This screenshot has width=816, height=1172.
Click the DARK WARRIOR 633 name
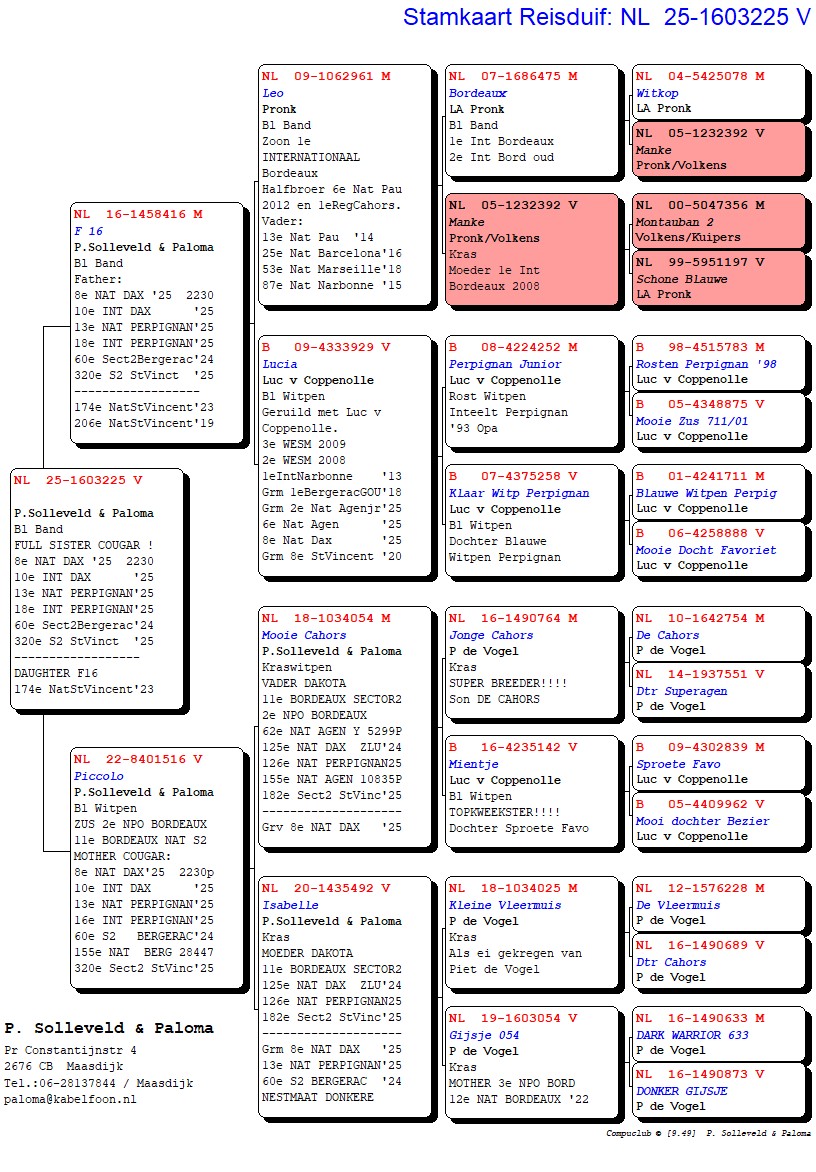point(691,1035)
